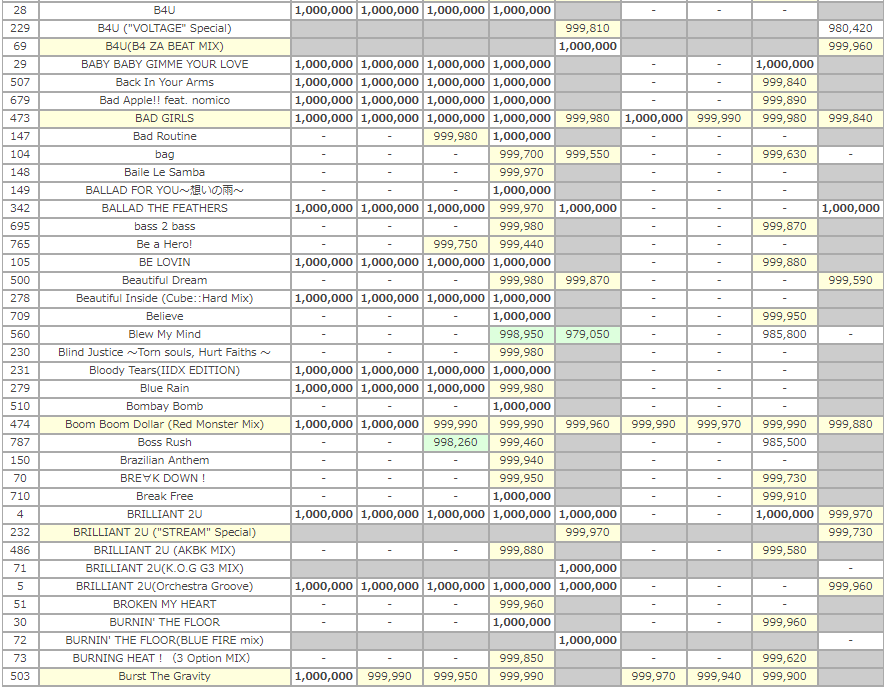
Task: Select BRILLIANT 2U (AKBK MIX) title
Action: (x=164, y=551)
